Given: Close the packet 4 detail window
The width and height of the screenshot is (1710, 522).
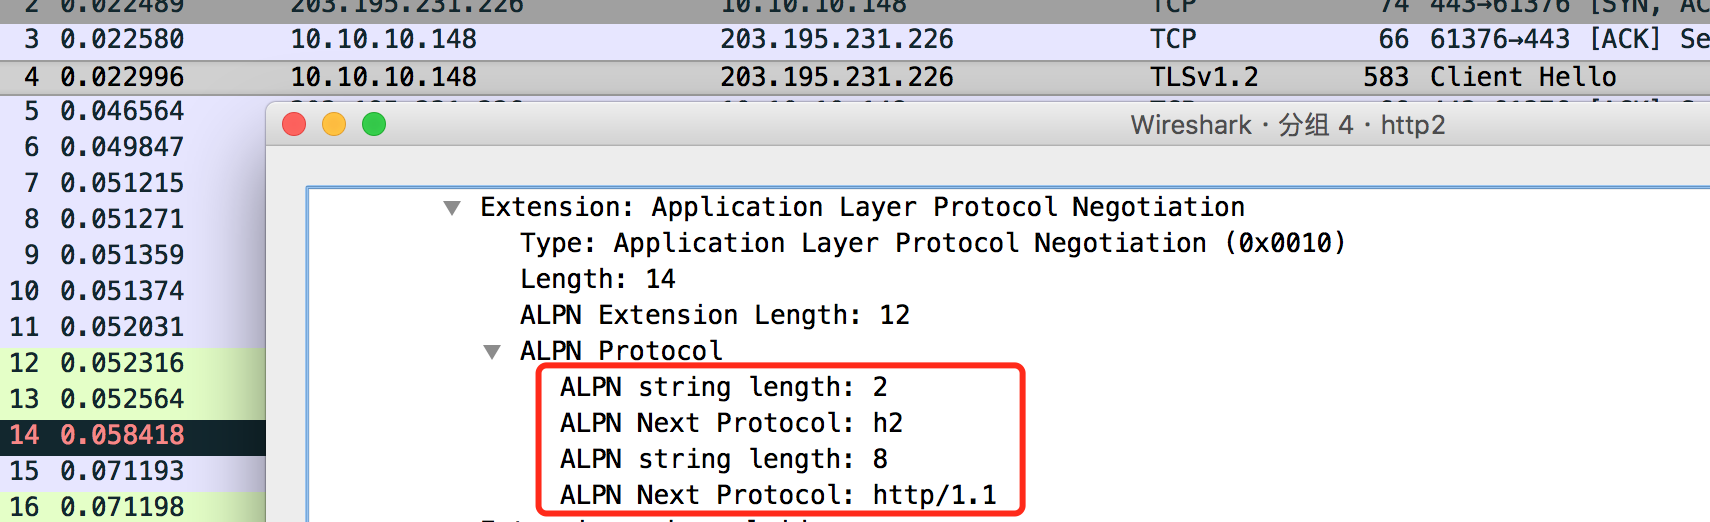Looking at the screenshot, I should [294, 124].
